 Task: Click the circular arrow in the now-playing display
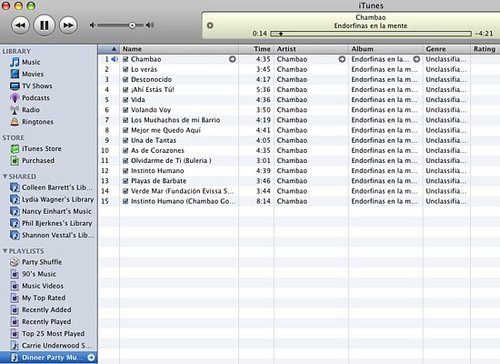[210, 25]
